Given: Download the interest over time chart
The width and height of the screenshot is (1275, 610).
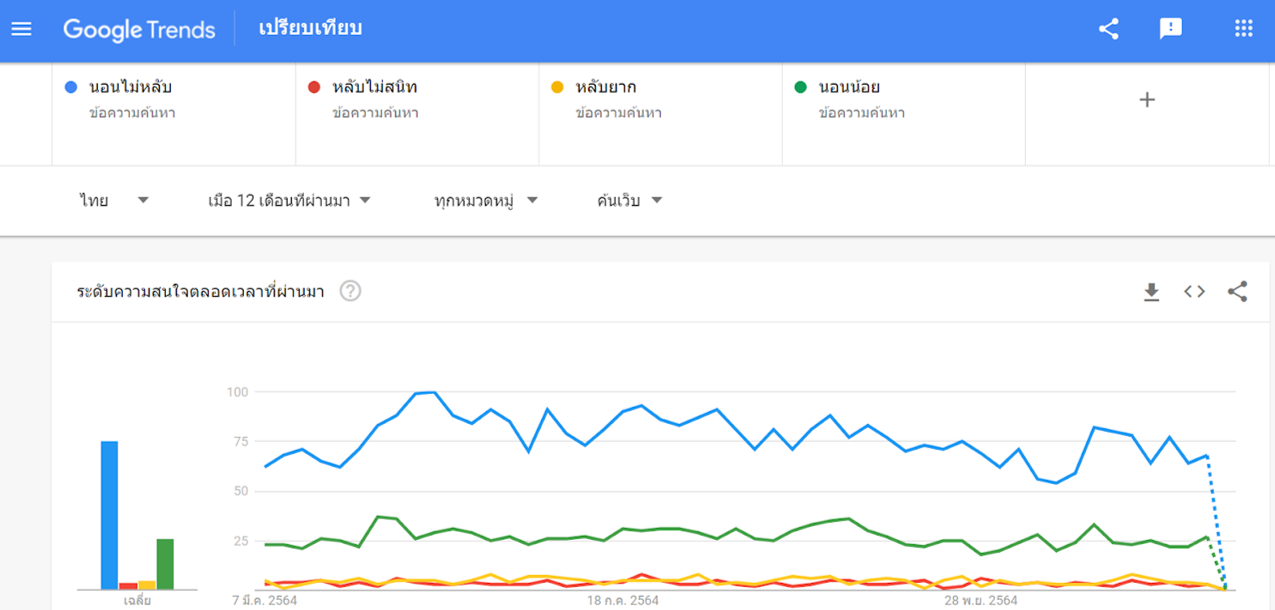Looking at the screenshot, I should tap(1151, 292).
